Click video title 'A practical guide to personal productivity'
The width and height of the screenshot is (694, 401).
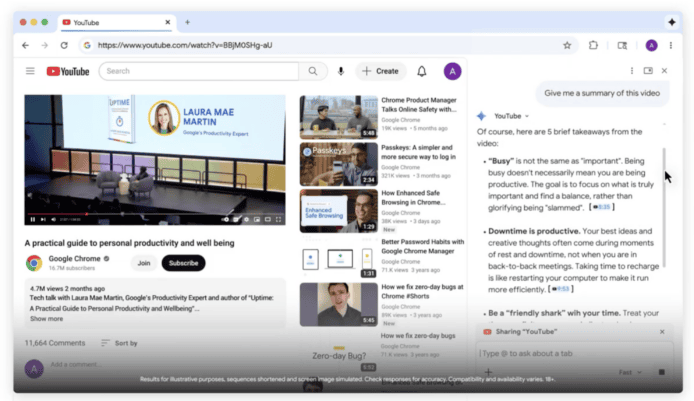pos(129,243)
